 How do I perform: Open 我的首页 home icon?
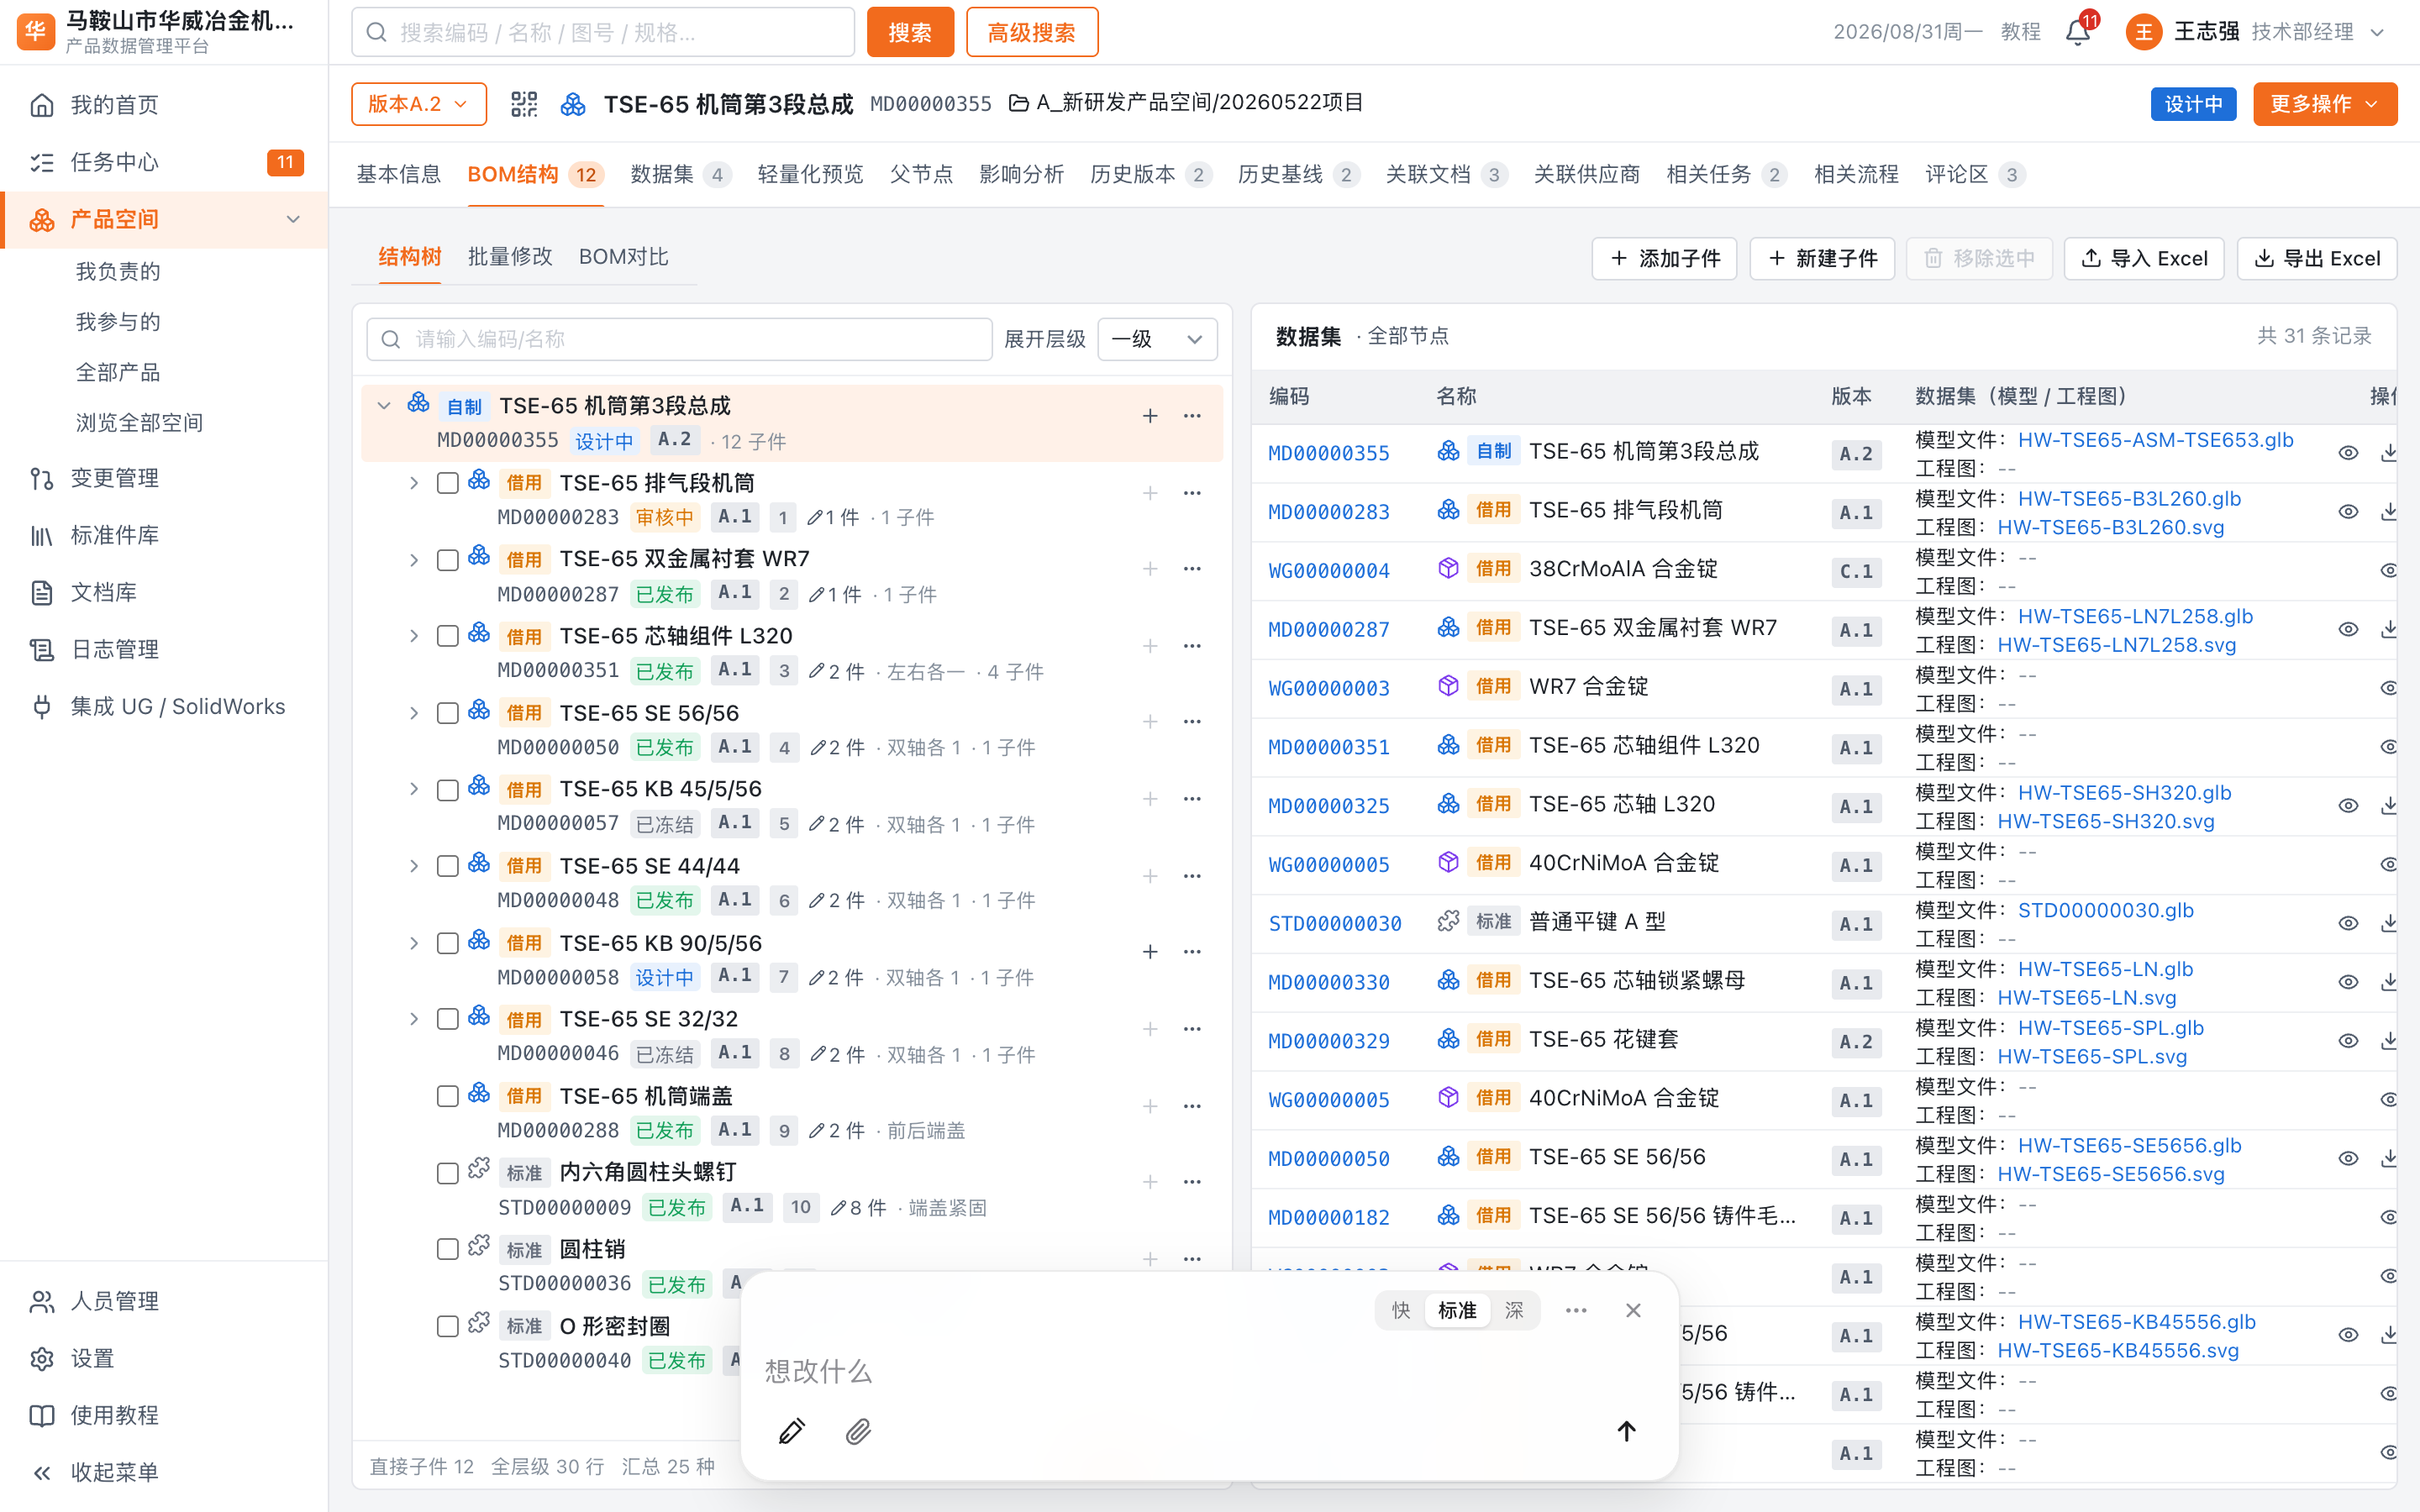coord(42,105)
